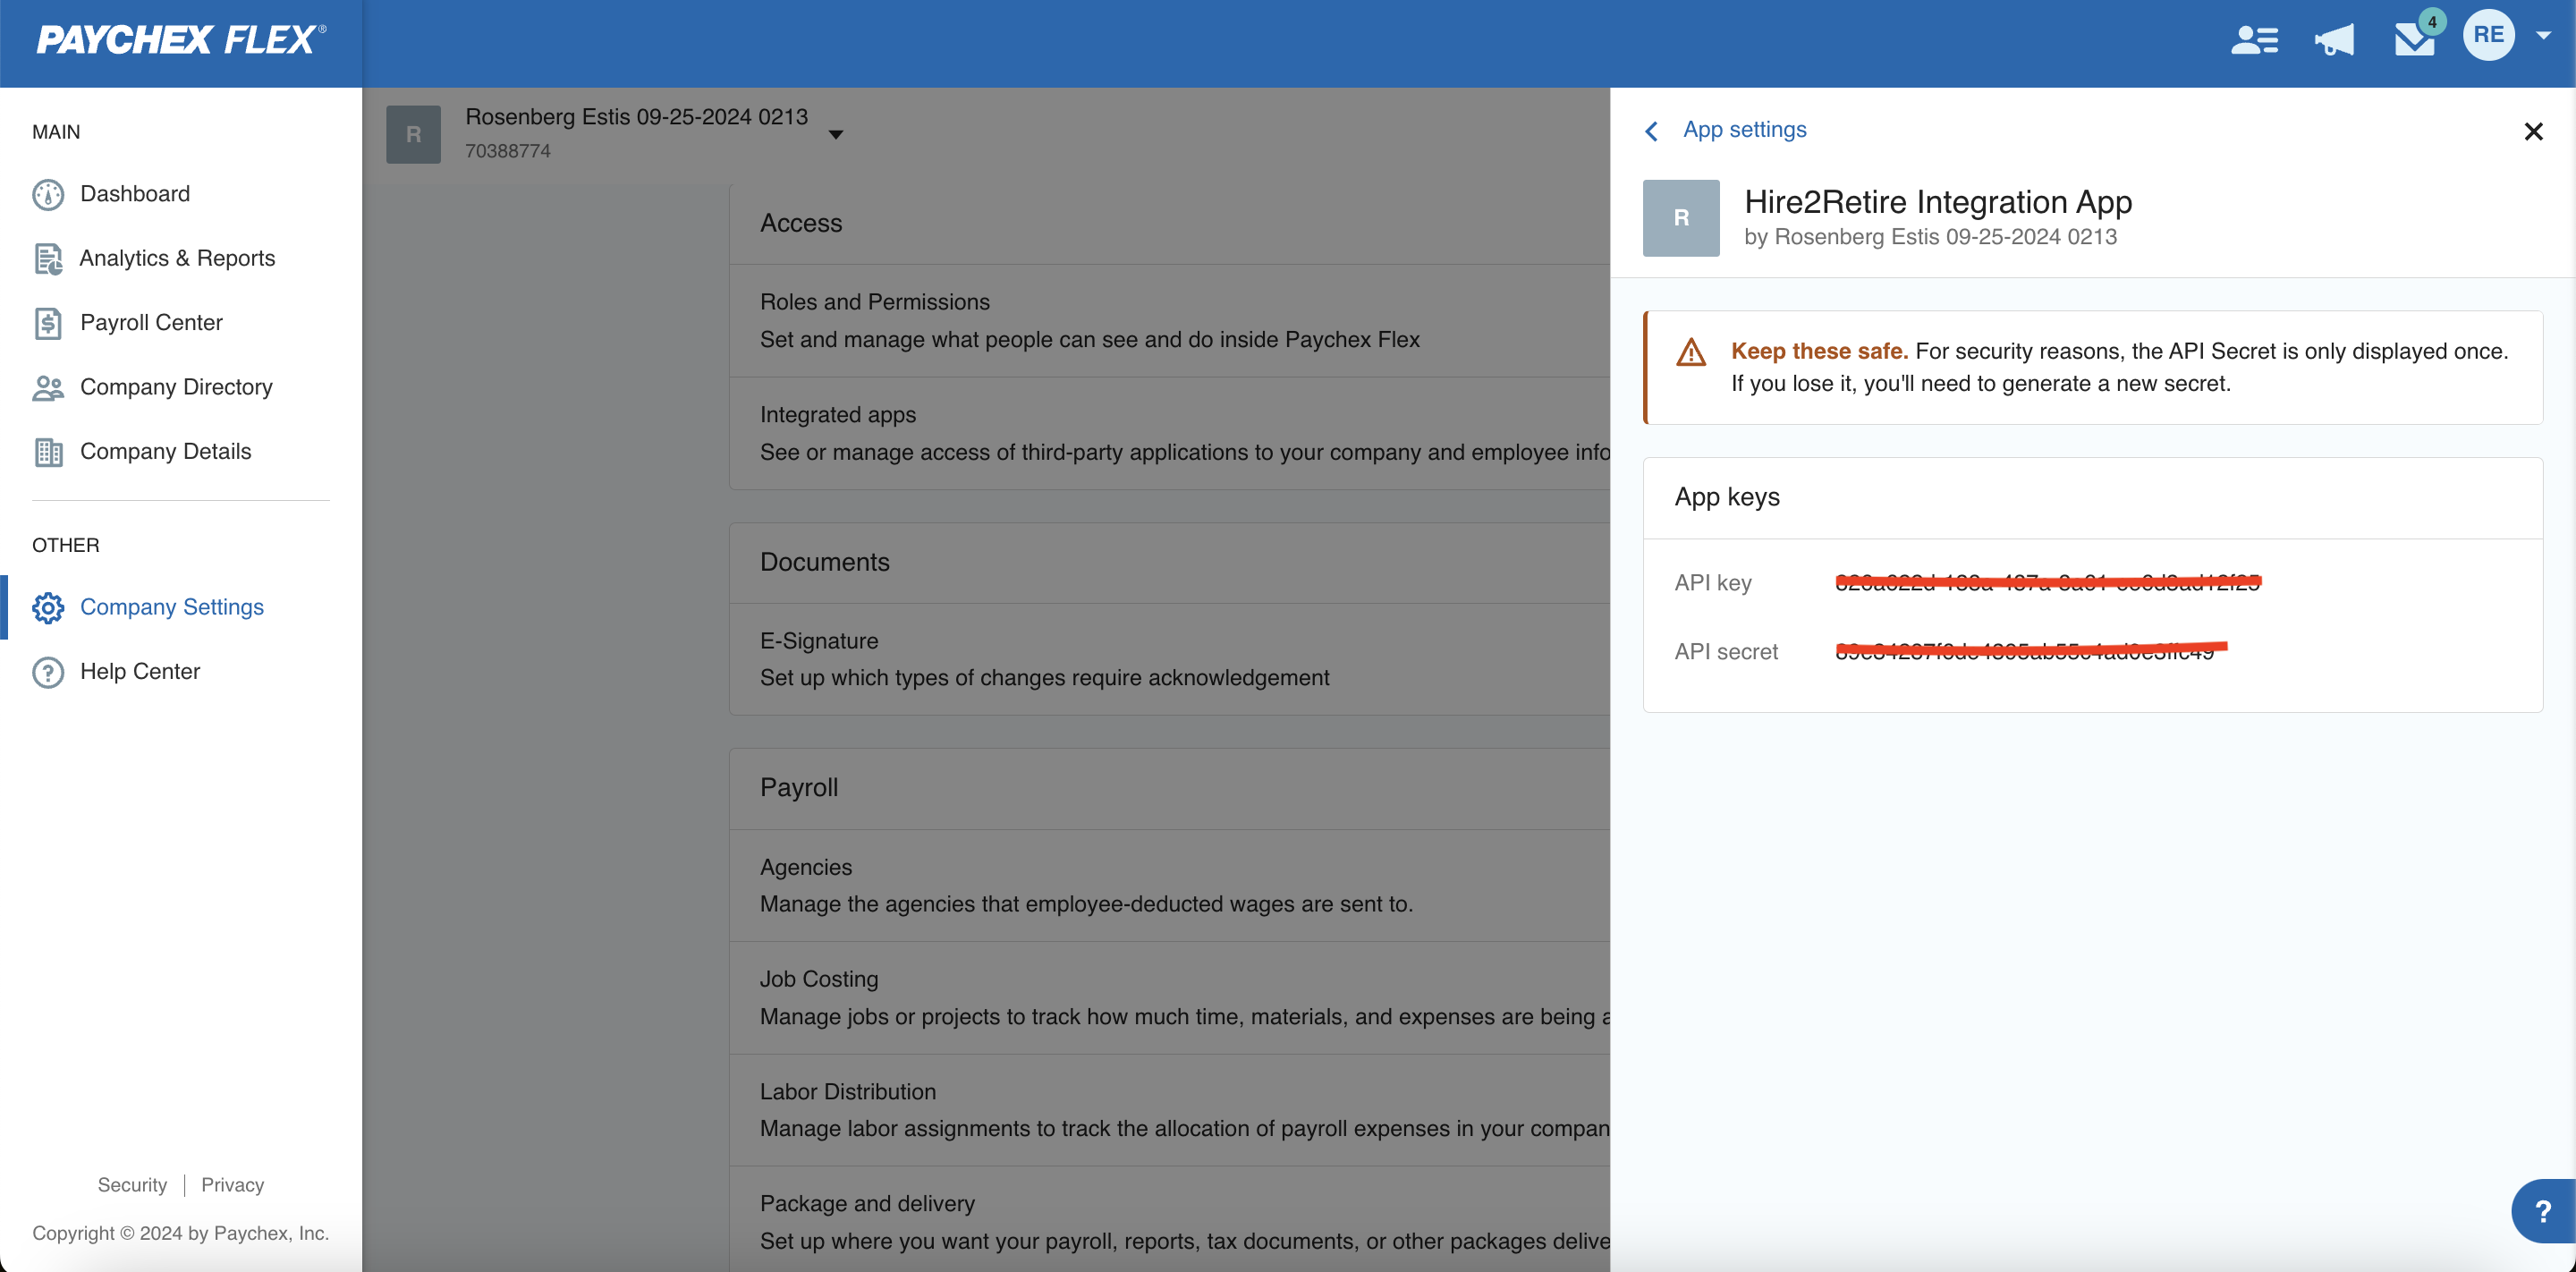
Task: Click Help Center in sidebar
Action: [140, 671]
